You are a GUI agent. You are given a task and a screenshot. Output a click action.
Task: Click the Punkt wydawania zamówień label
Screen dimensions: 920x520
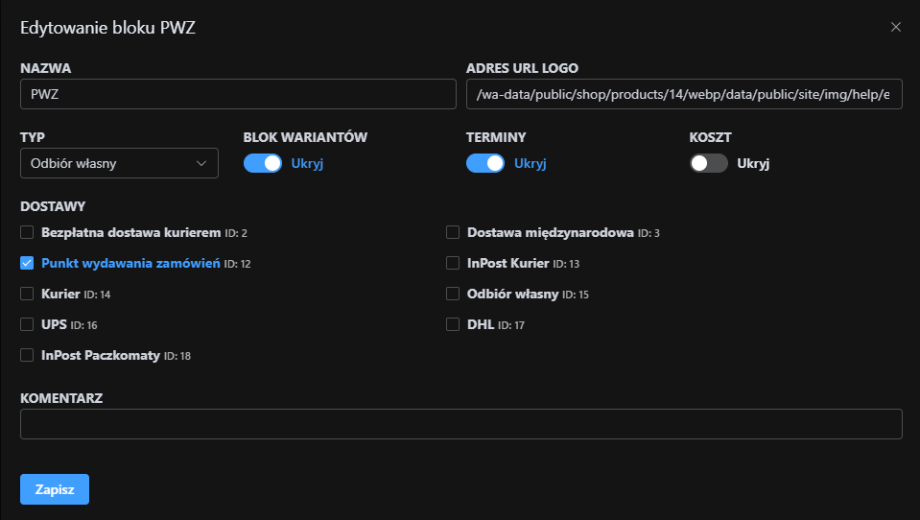(130, 264)
